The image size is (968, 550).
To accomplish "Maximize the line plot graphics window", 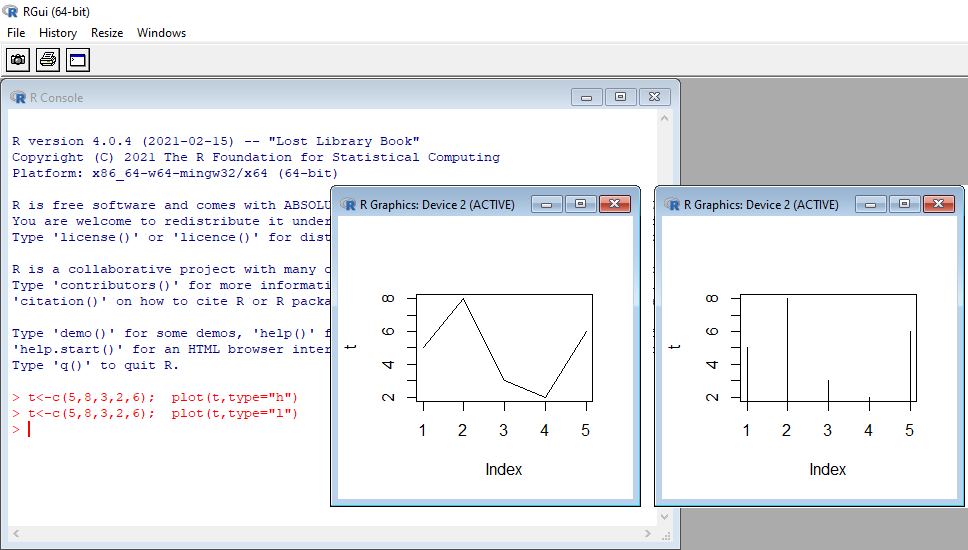I will (x=580, y=204).
